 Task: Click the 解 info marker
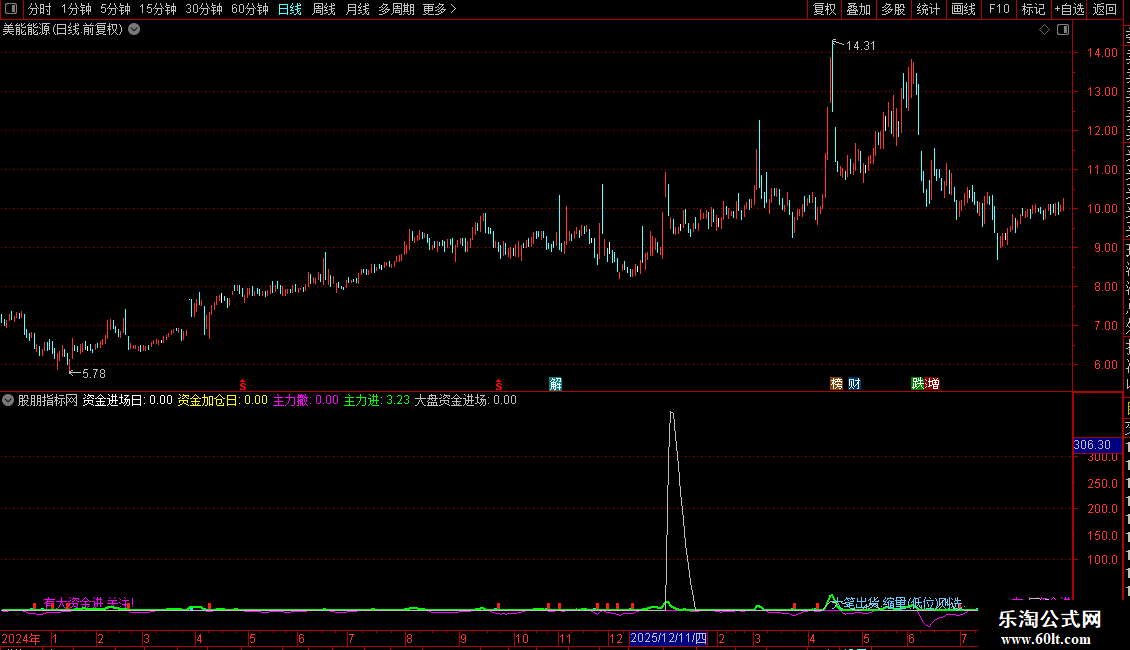(556, 384)
